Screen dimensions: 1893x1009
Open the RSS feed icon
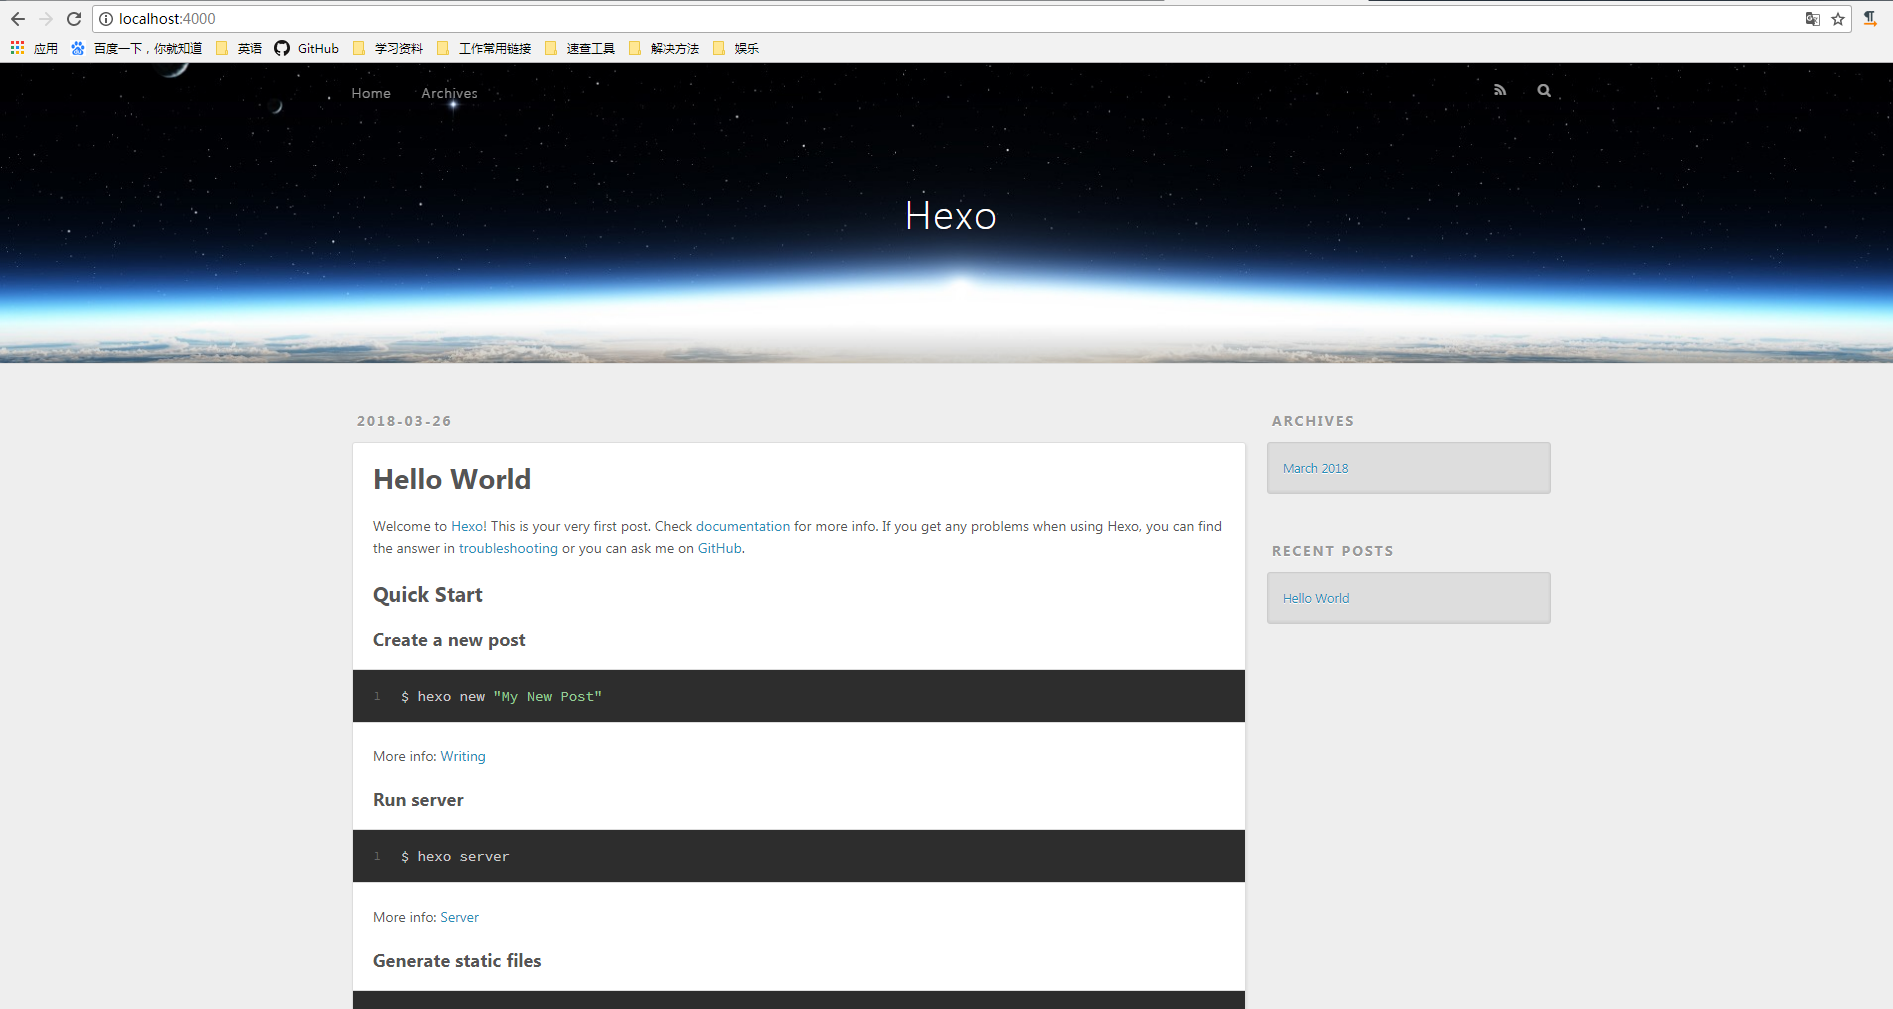point(1500,90)
